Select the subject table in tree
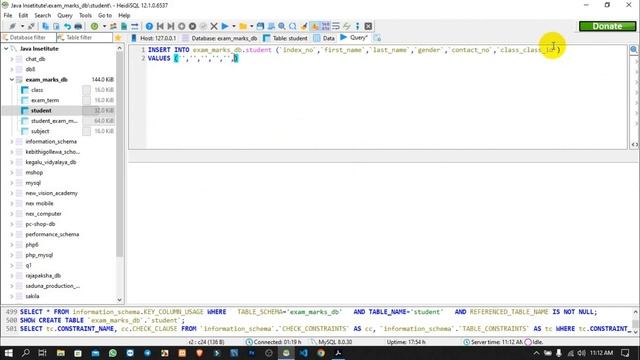The image size is (640, 360). [40, 131]
